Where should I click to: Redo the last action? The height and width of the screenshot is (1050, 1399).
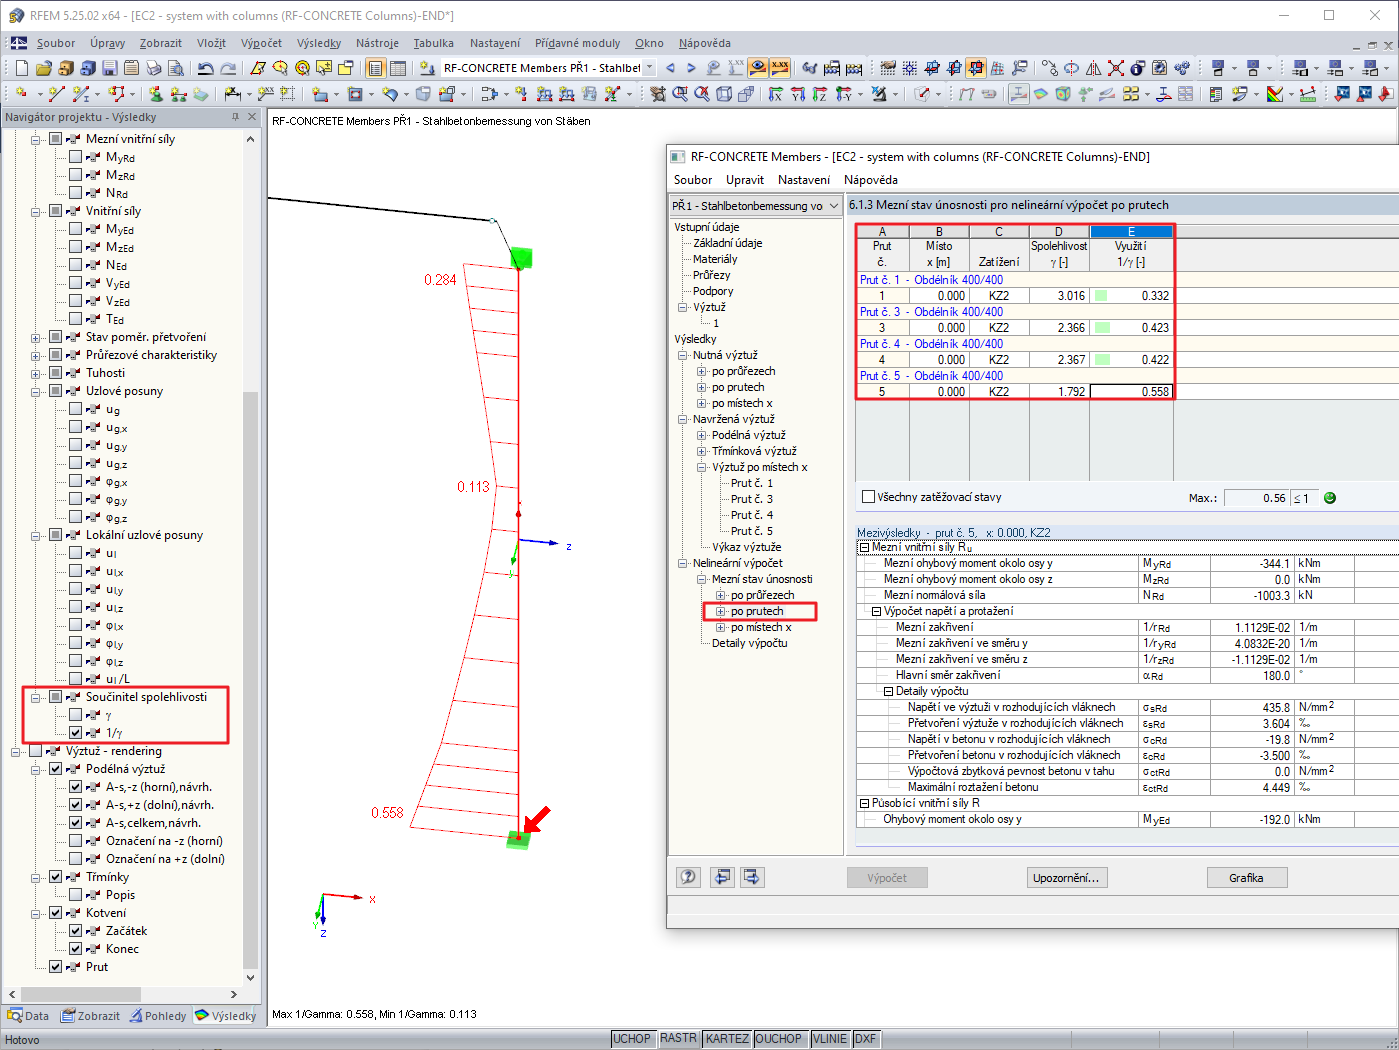pyautogui.click(x=228, y=68)
